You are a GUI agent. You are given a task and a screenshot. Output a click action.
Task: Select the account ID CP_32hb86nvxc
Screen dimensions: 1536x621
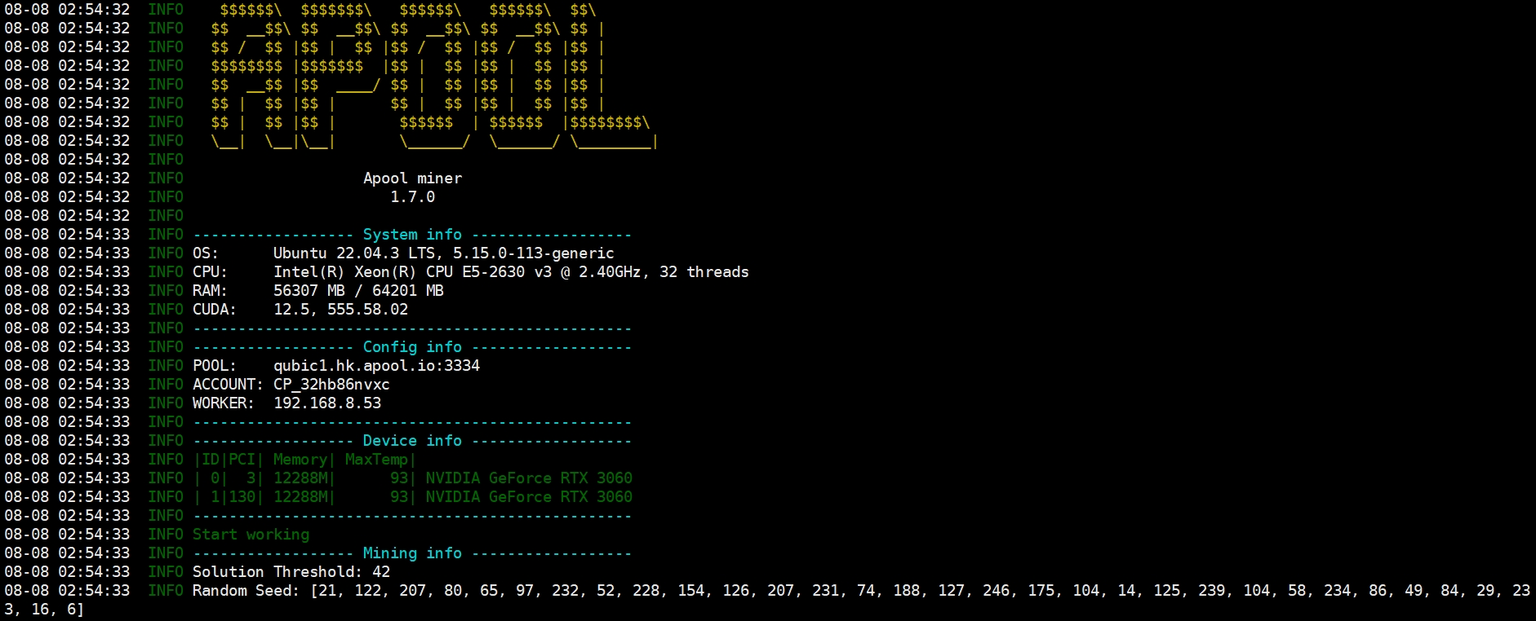(331, 385)
